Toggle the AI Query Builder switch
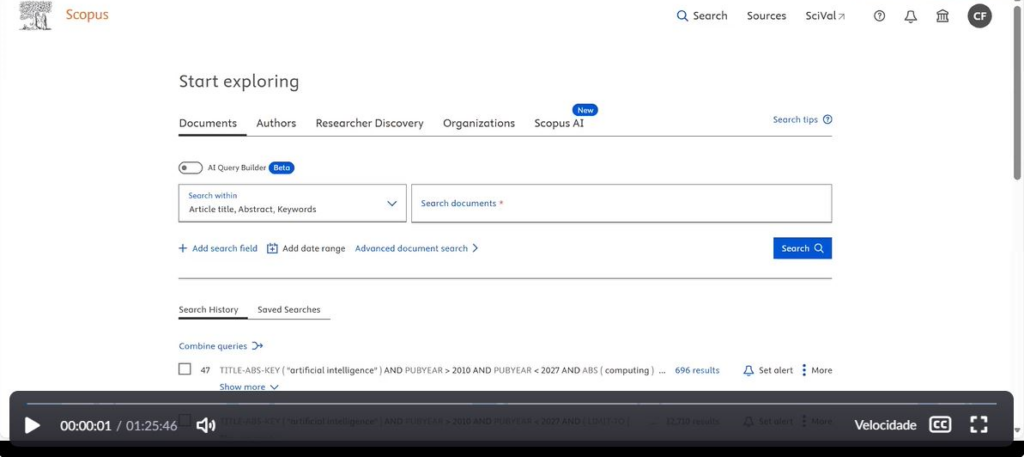The image size is (1024, 457). coord(190,168)
